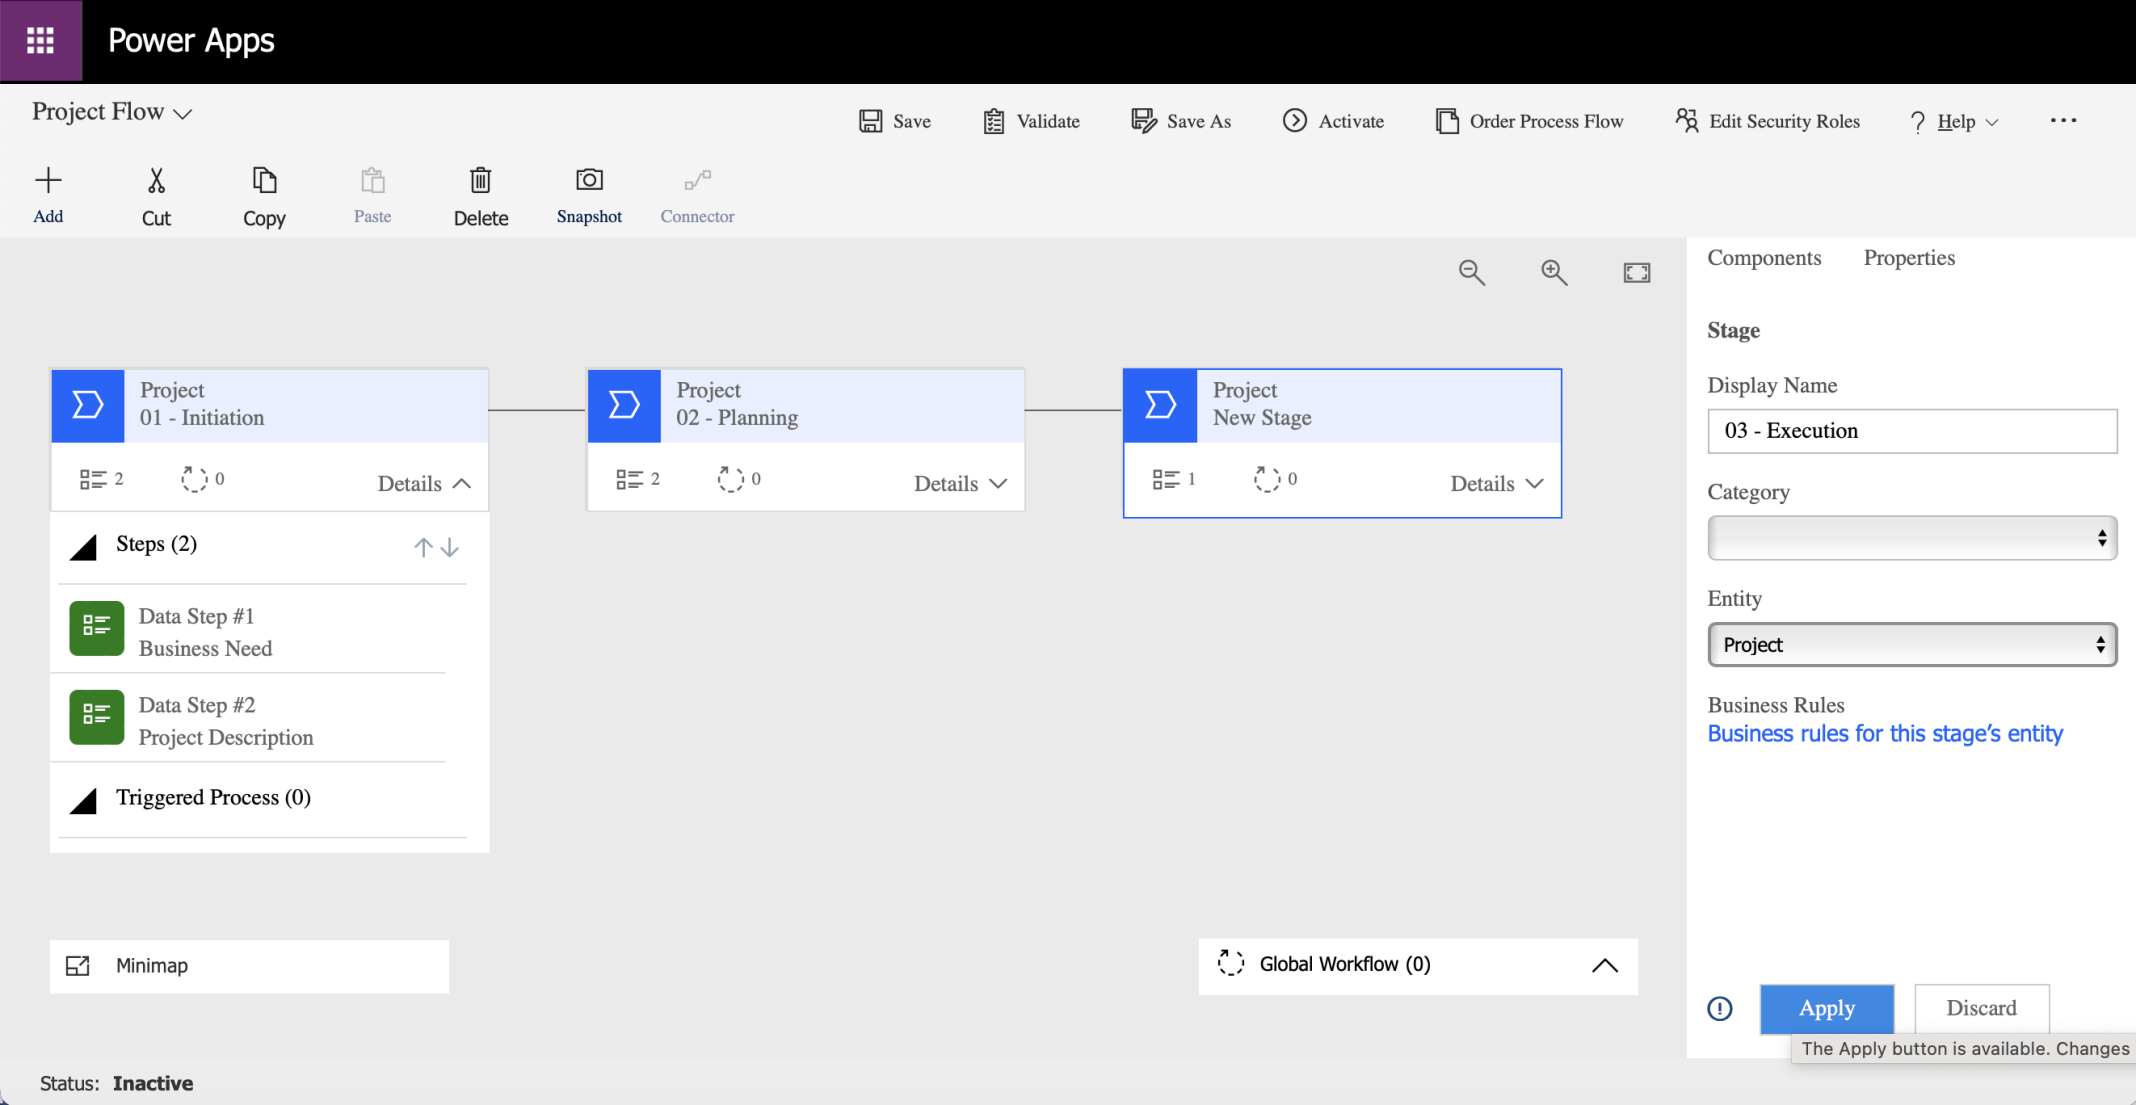
Task: Click the fit-to-canvas icon
Action: click(1636, 272)
